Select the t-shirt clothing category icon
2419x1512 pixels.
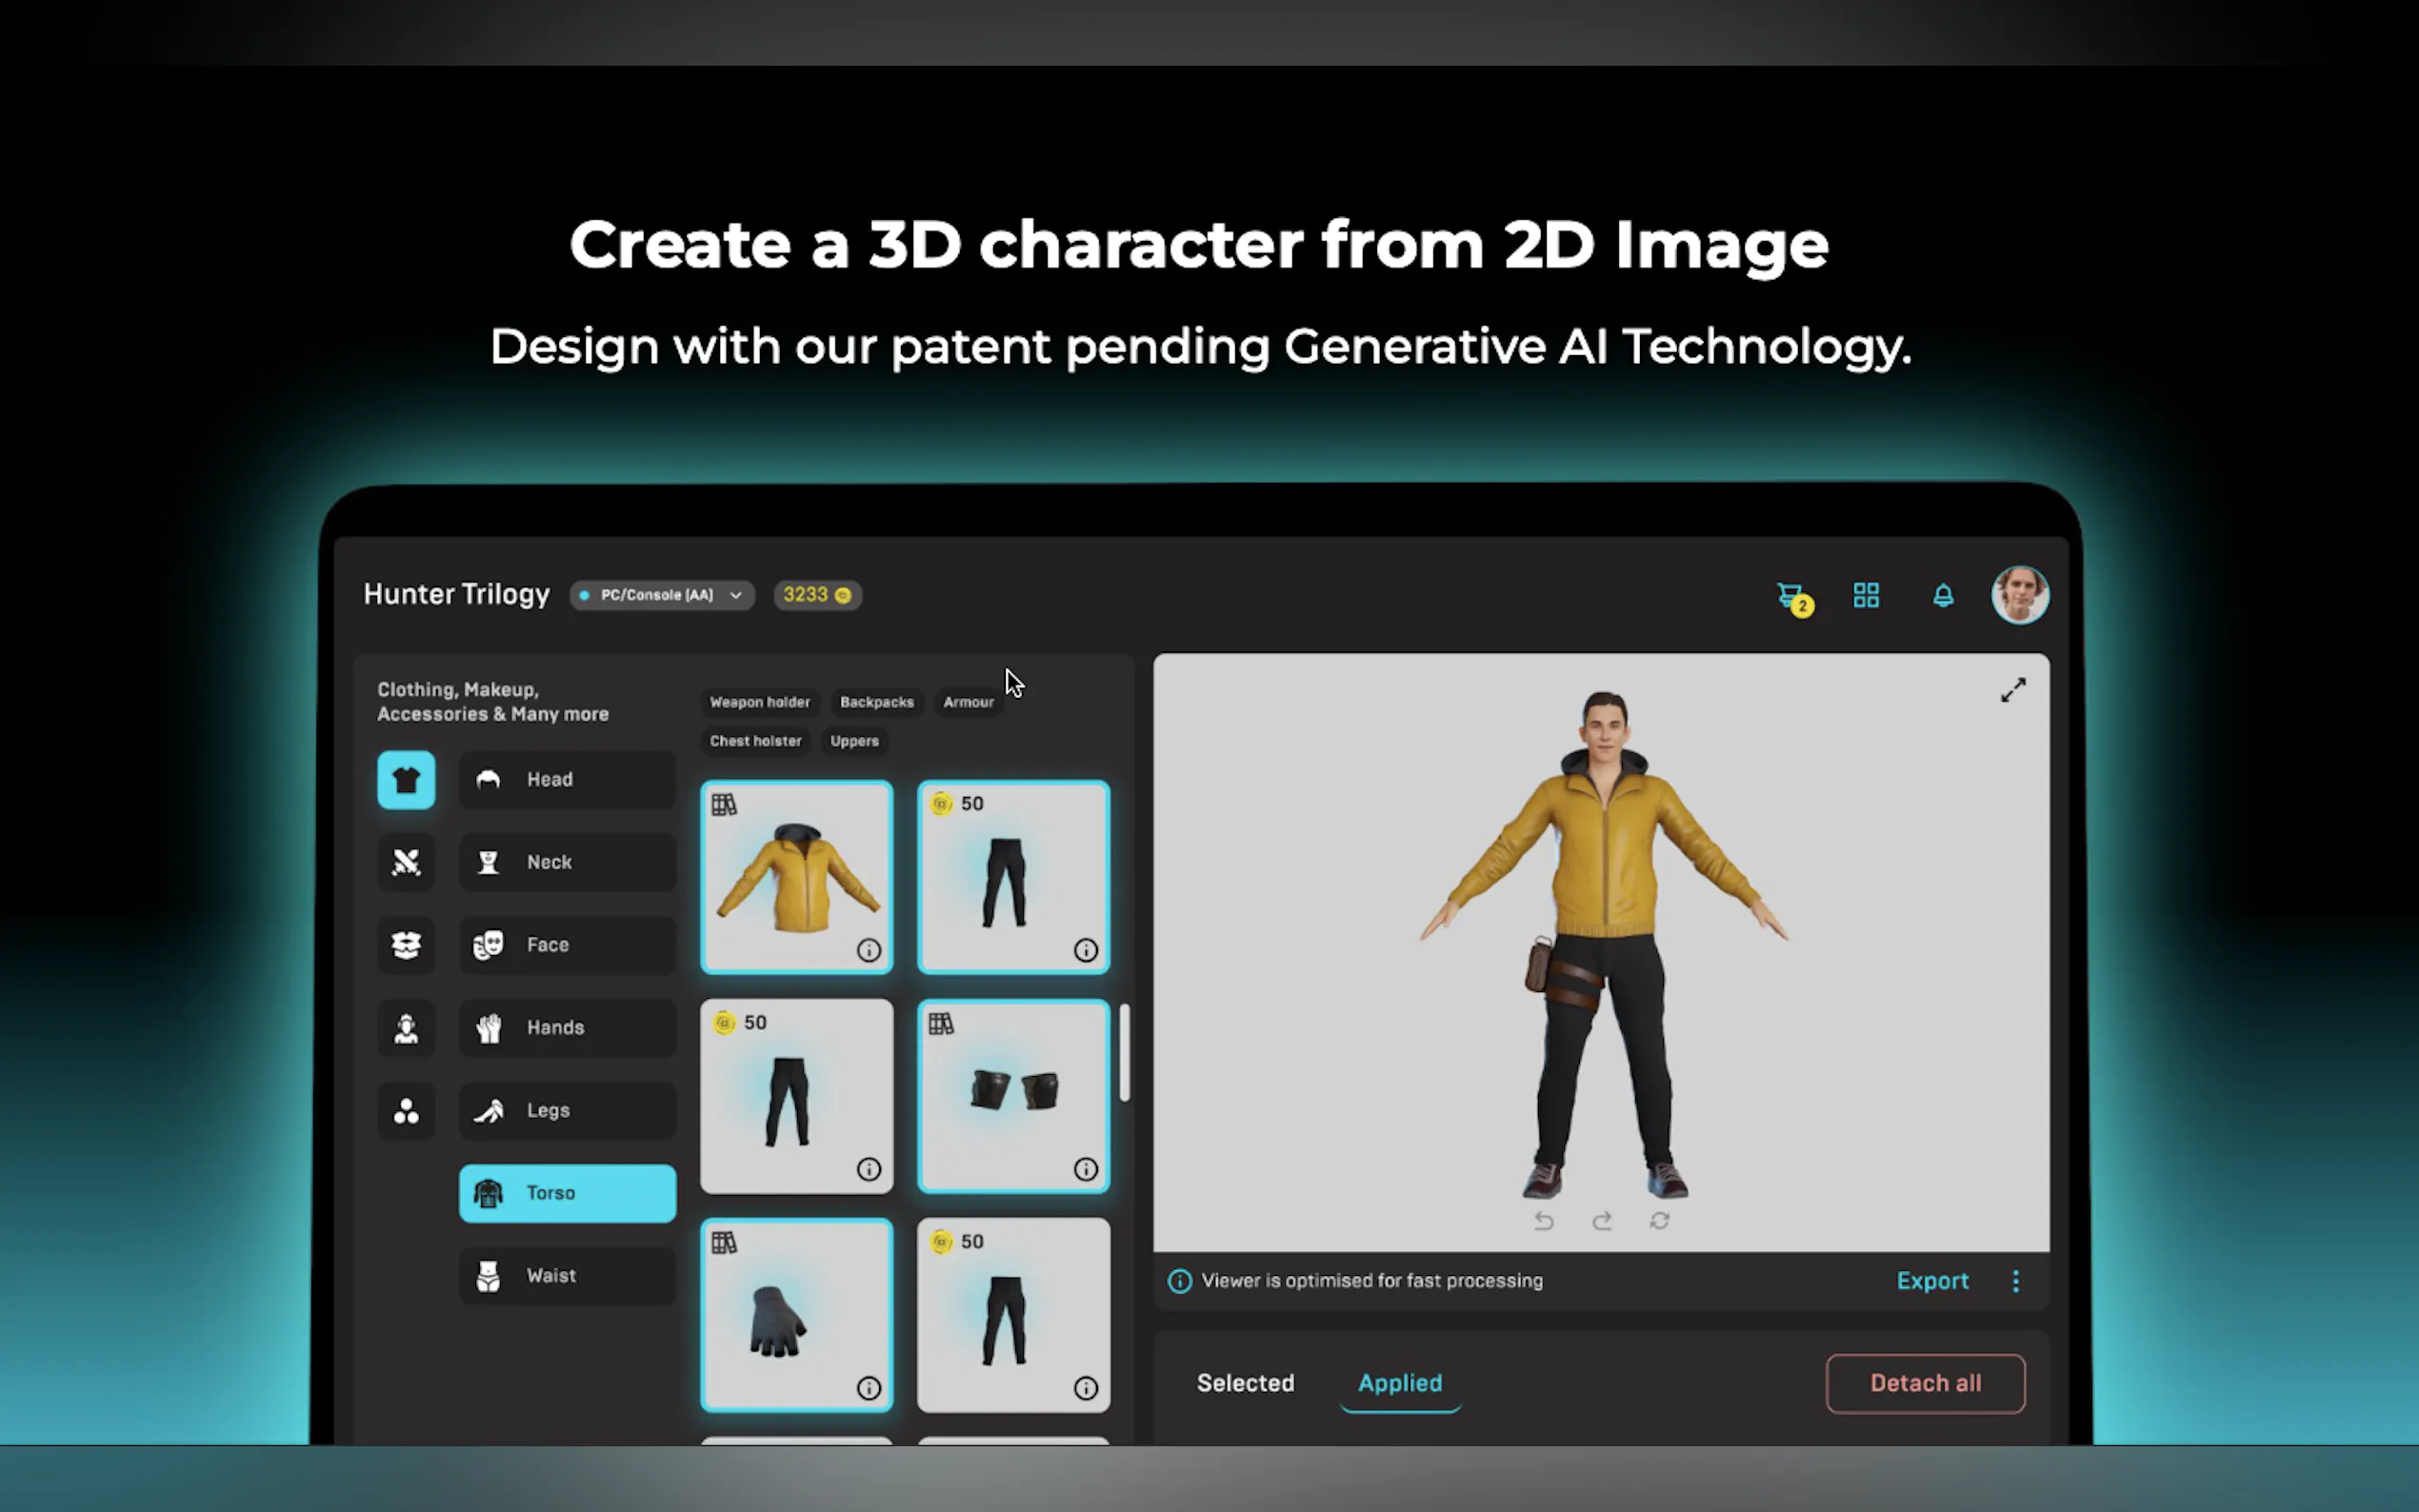(406, 780)
